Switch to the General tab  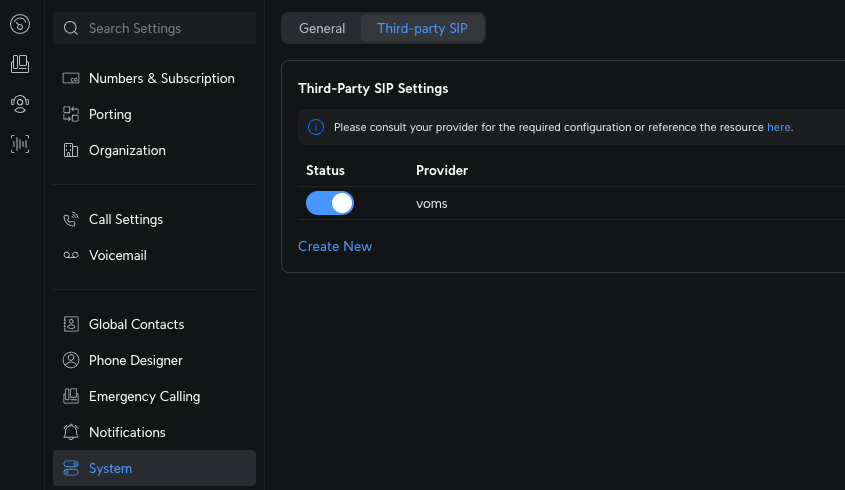point(322,28)
